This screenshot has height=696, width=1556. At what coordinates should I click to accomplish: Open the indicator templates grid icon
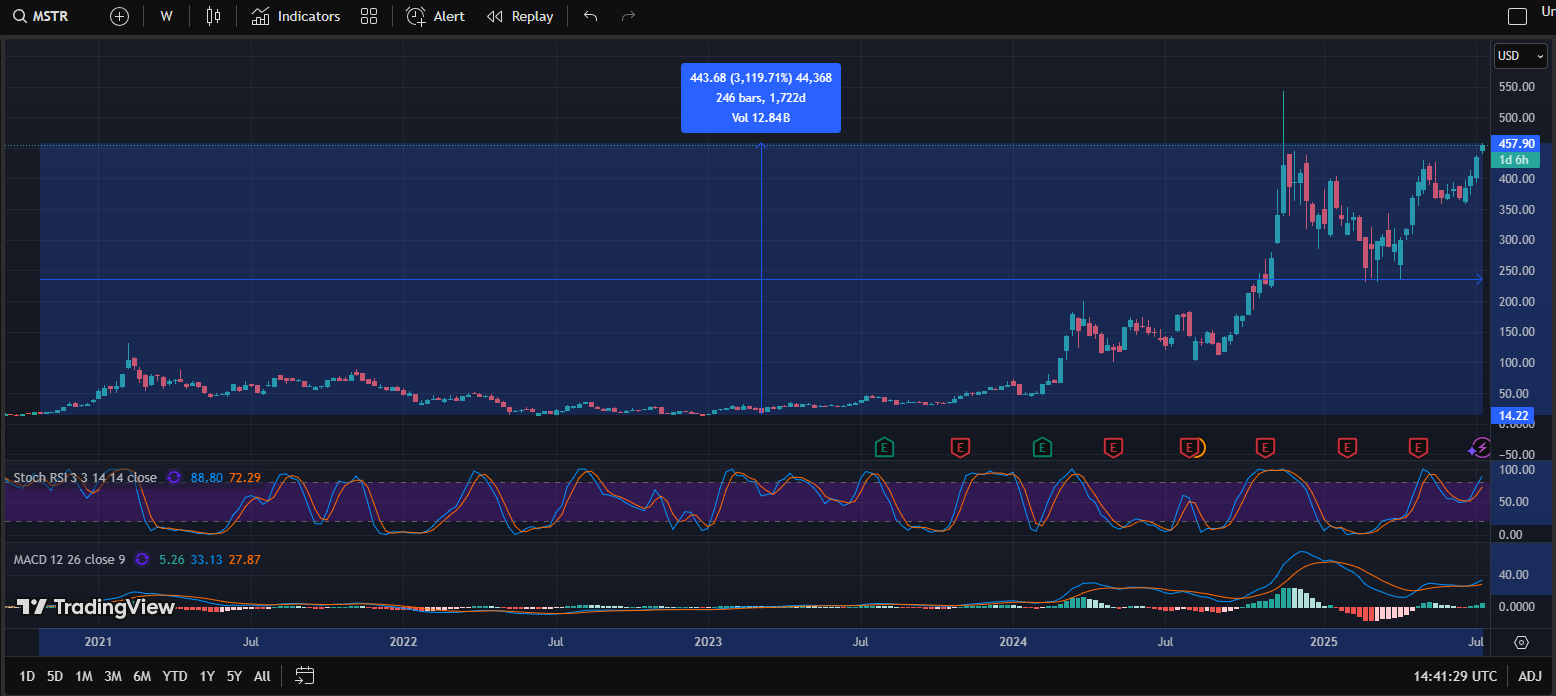(369, 16)
